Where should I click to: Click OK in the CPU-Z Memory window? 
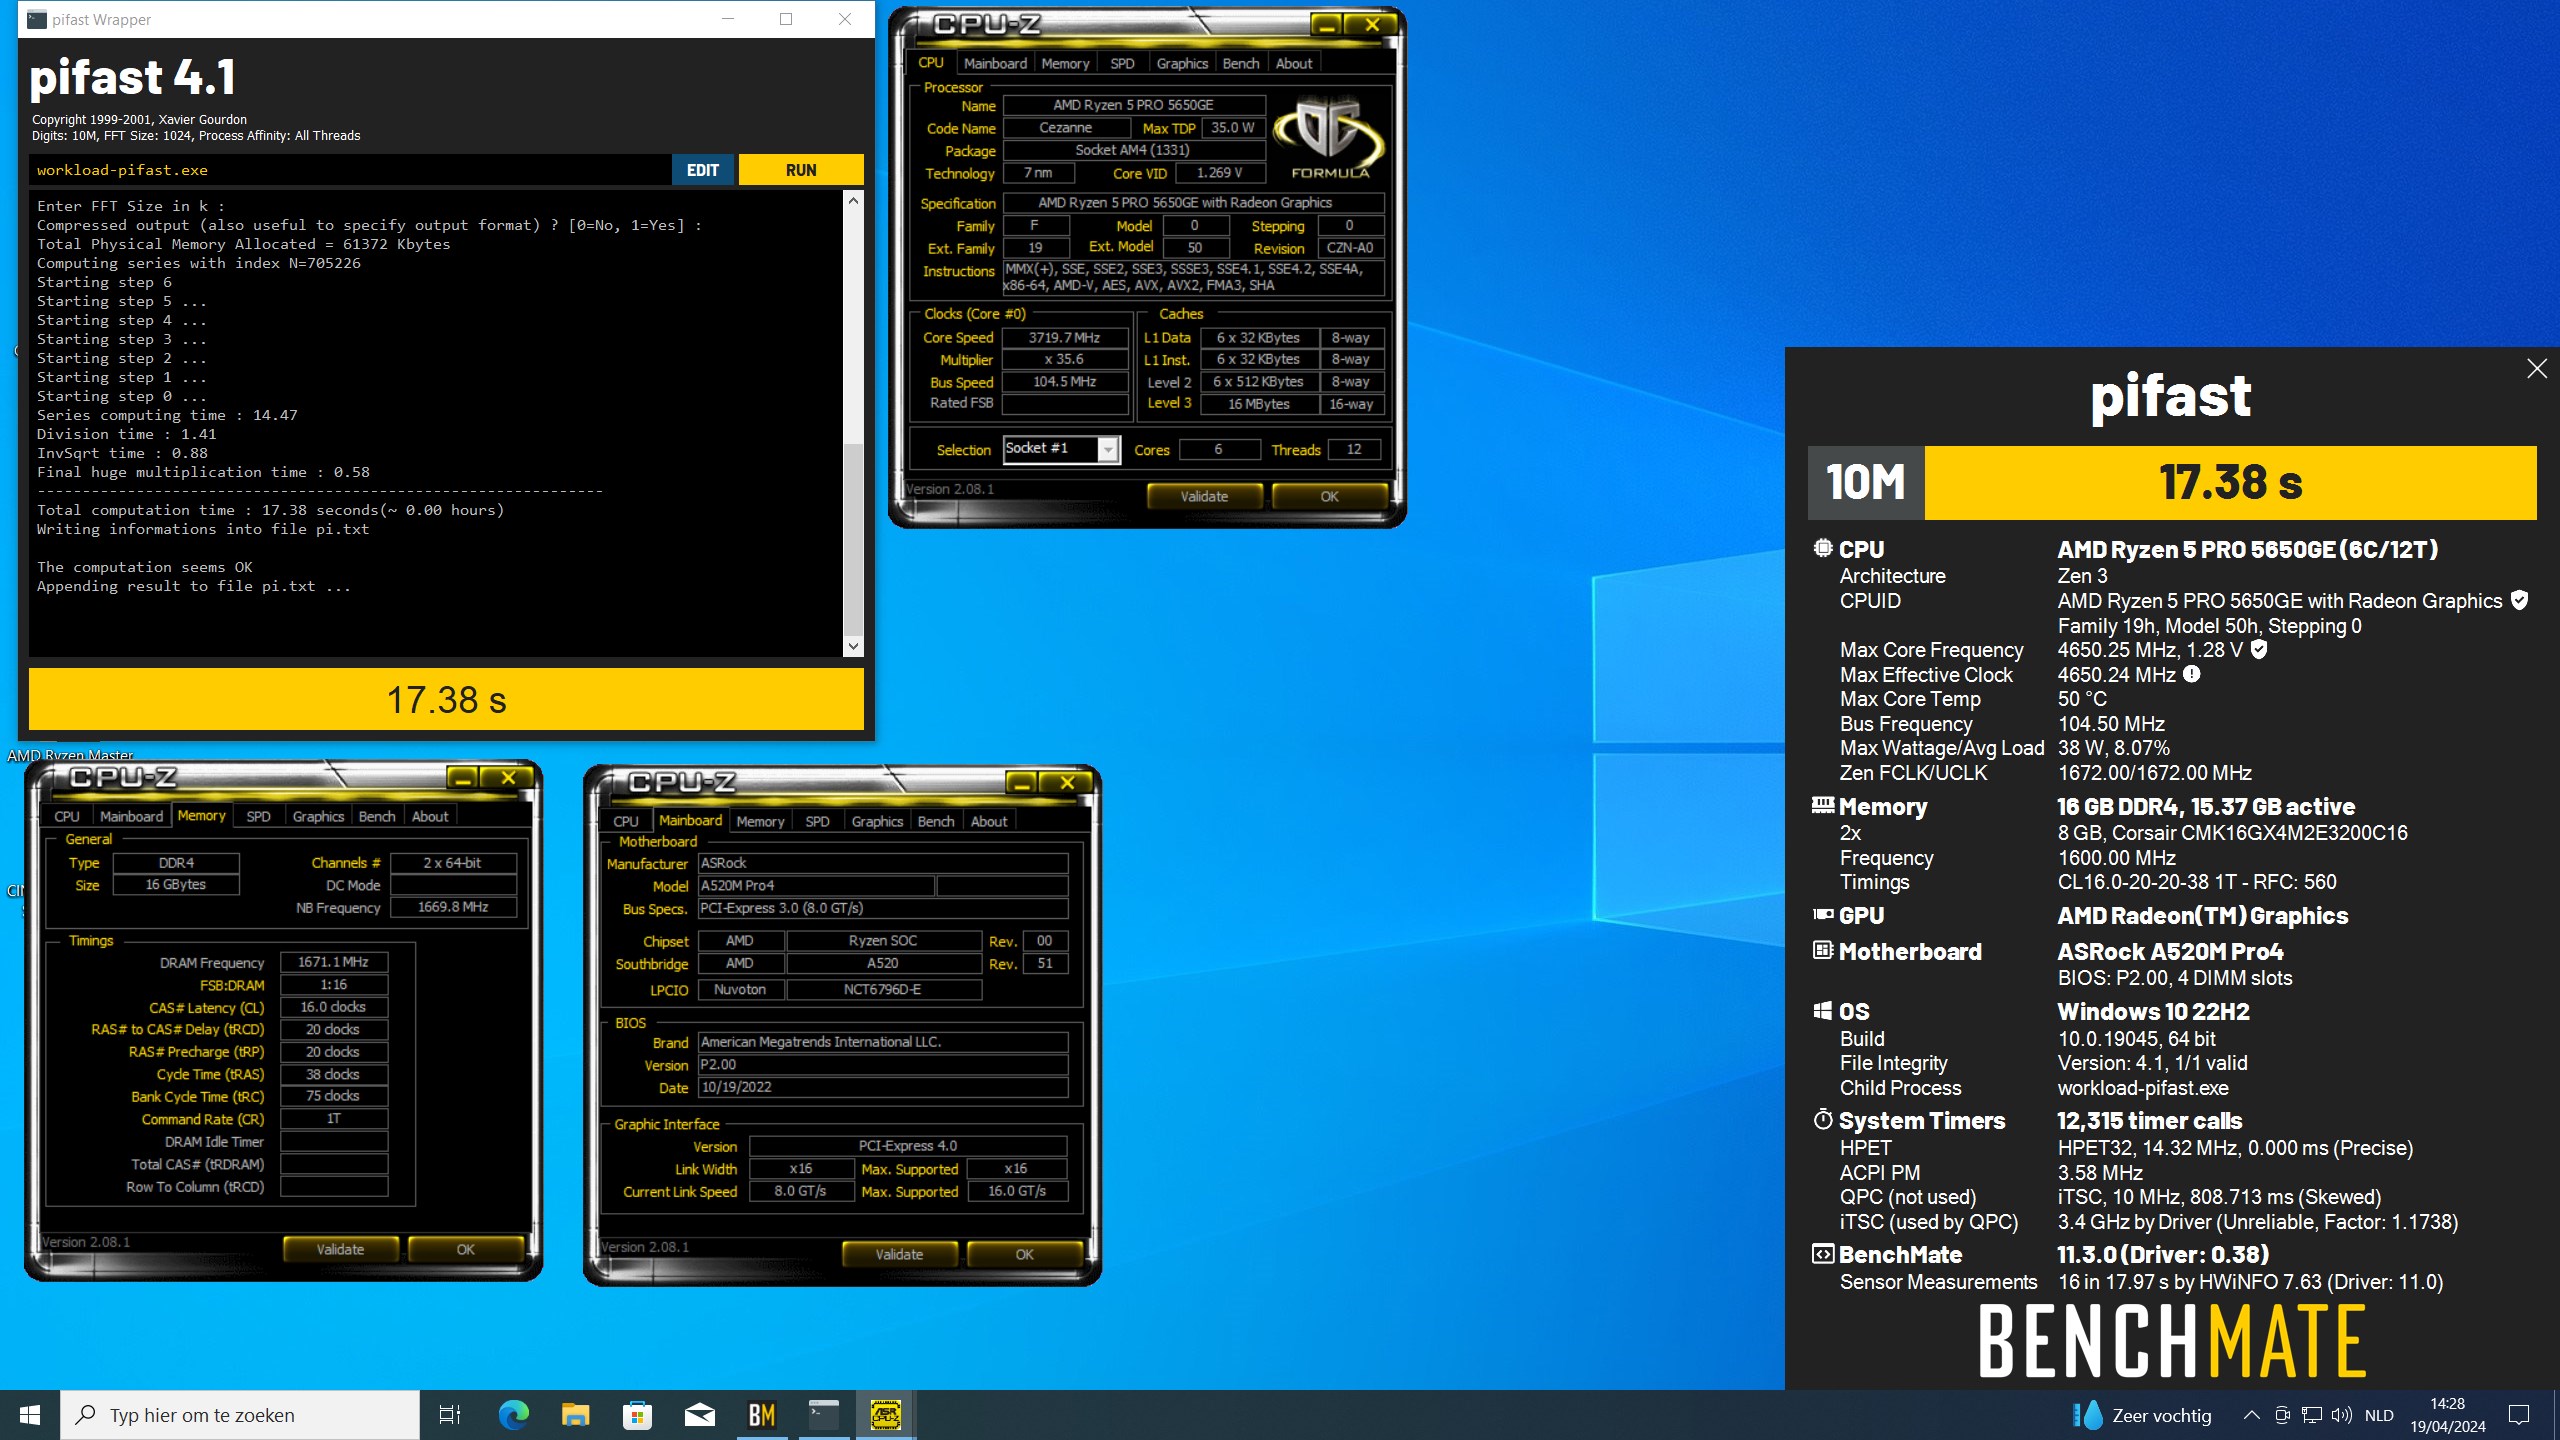click(x=465, y=1249)
